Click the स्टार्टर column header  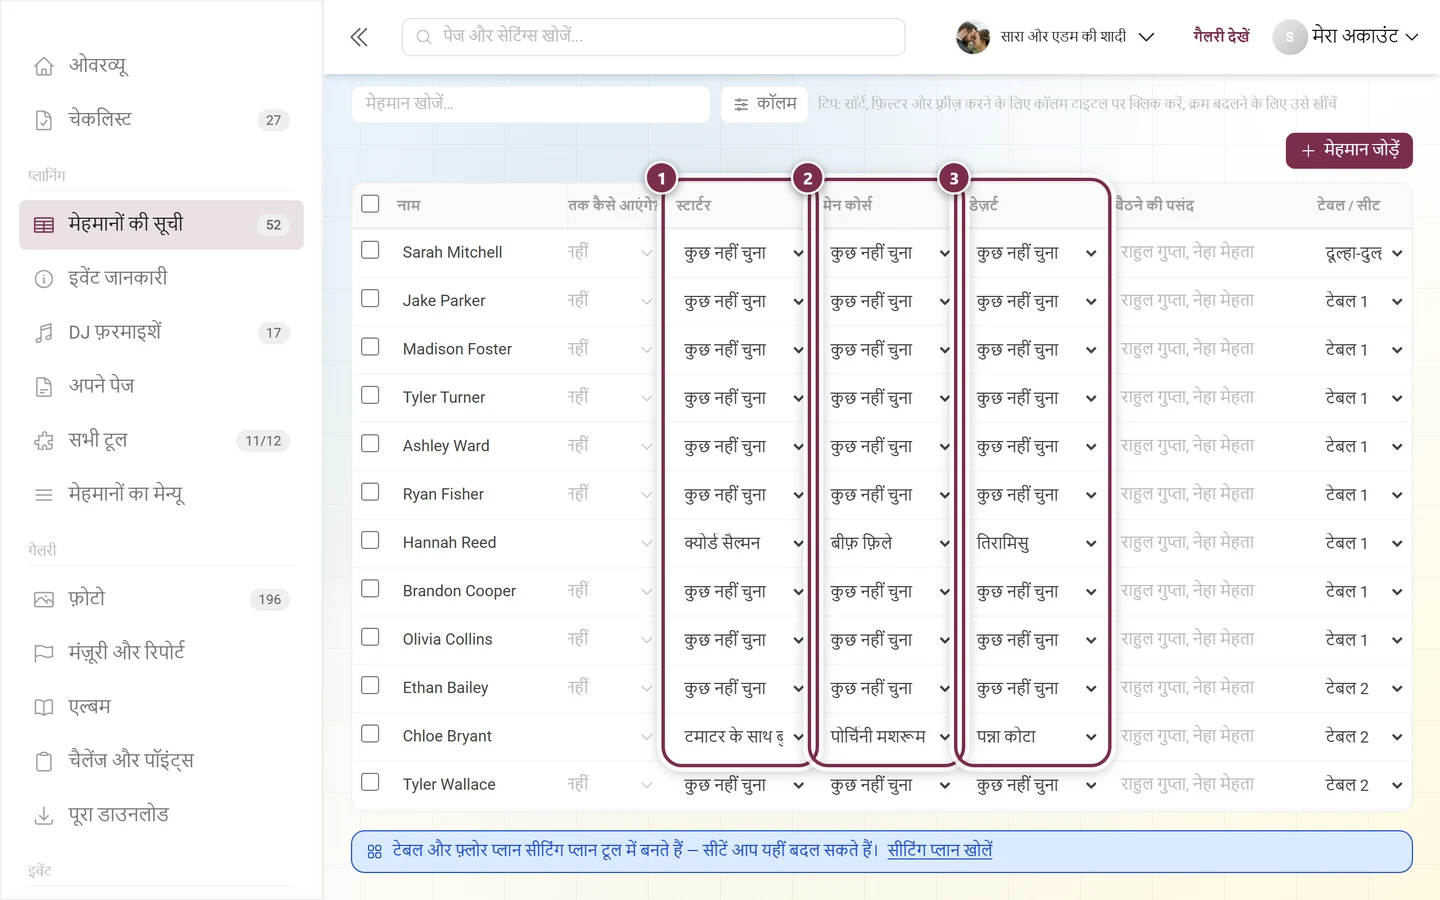[693, 205]
